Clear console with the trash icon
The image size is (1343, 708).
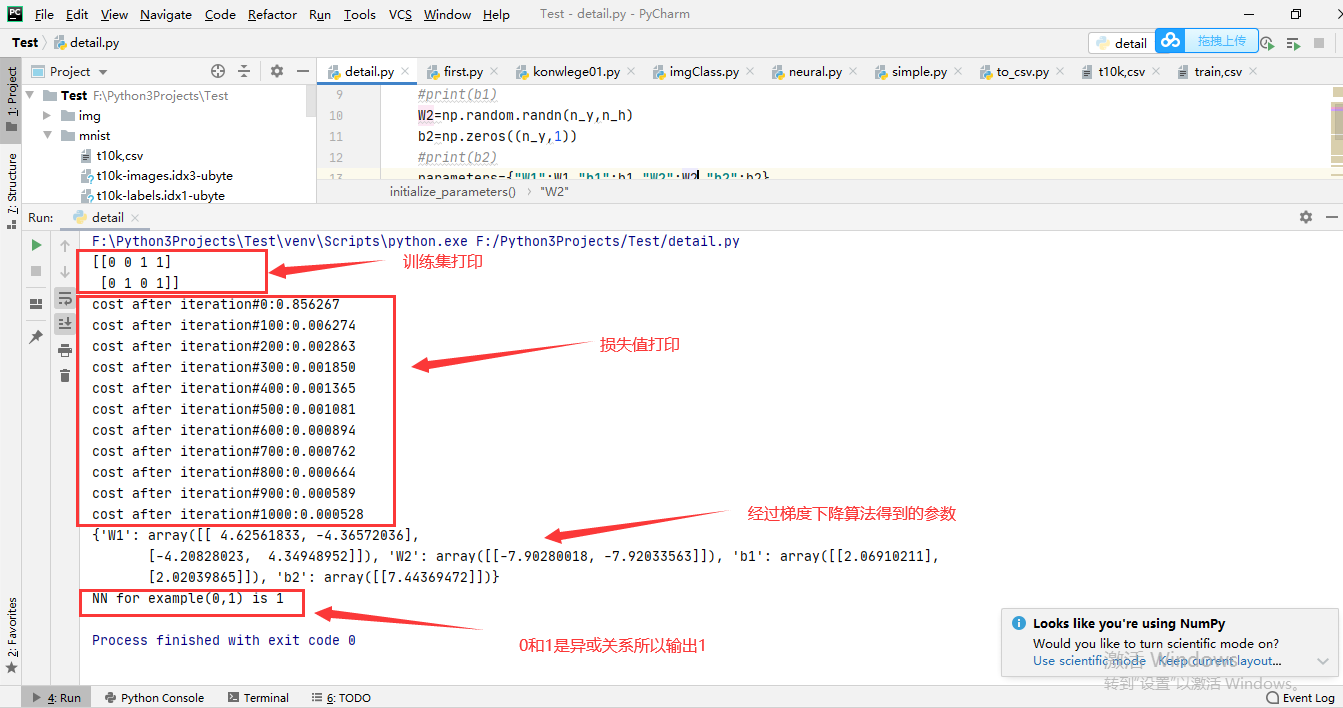[65, 375]
